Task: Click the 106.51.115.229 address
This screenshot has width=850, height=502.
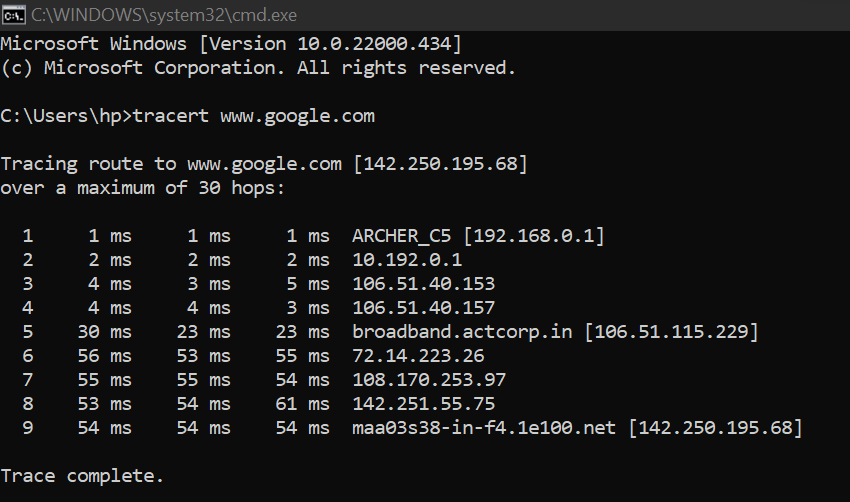Action: (671, 332)
